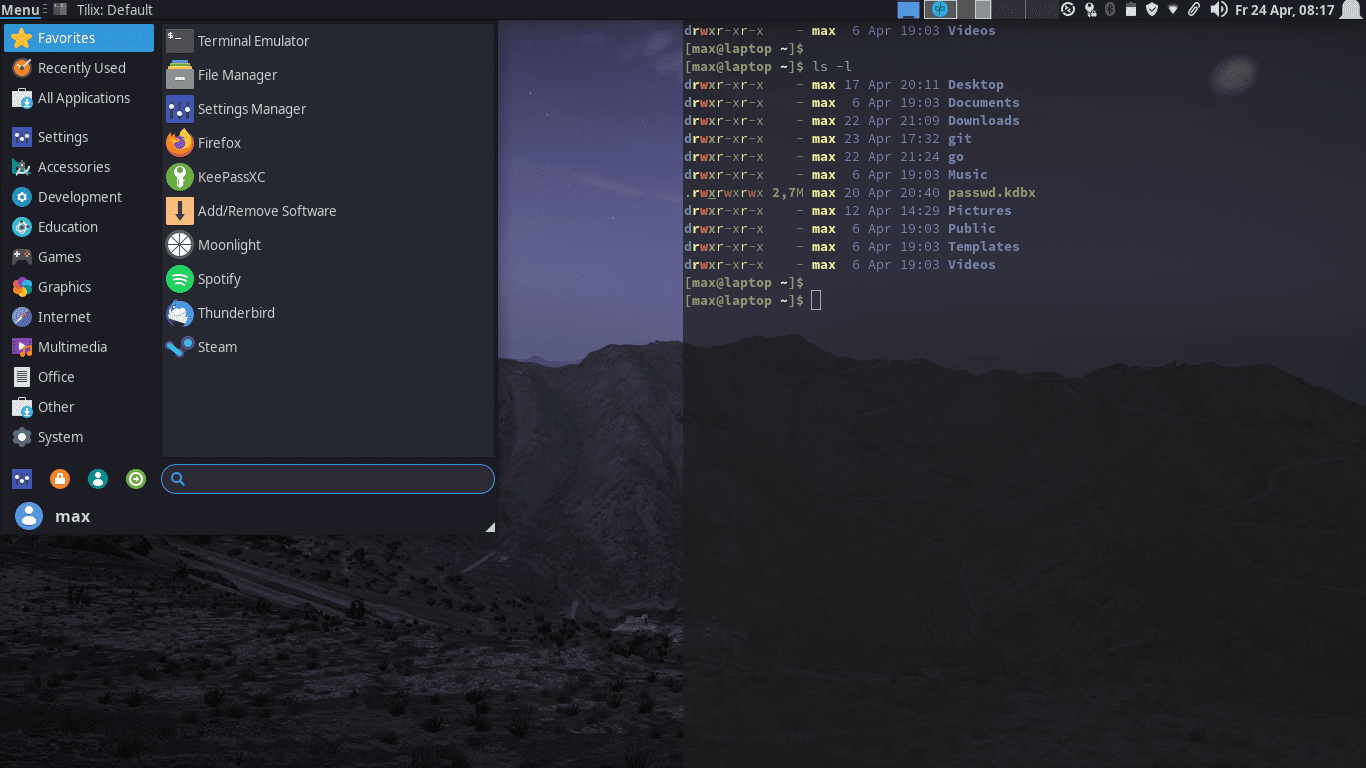Image resolution: width=1366 pixels, height=768 pixels.
Task: Start Spotify from favorites
Action: pyautogui.click(x=329, y=279)
